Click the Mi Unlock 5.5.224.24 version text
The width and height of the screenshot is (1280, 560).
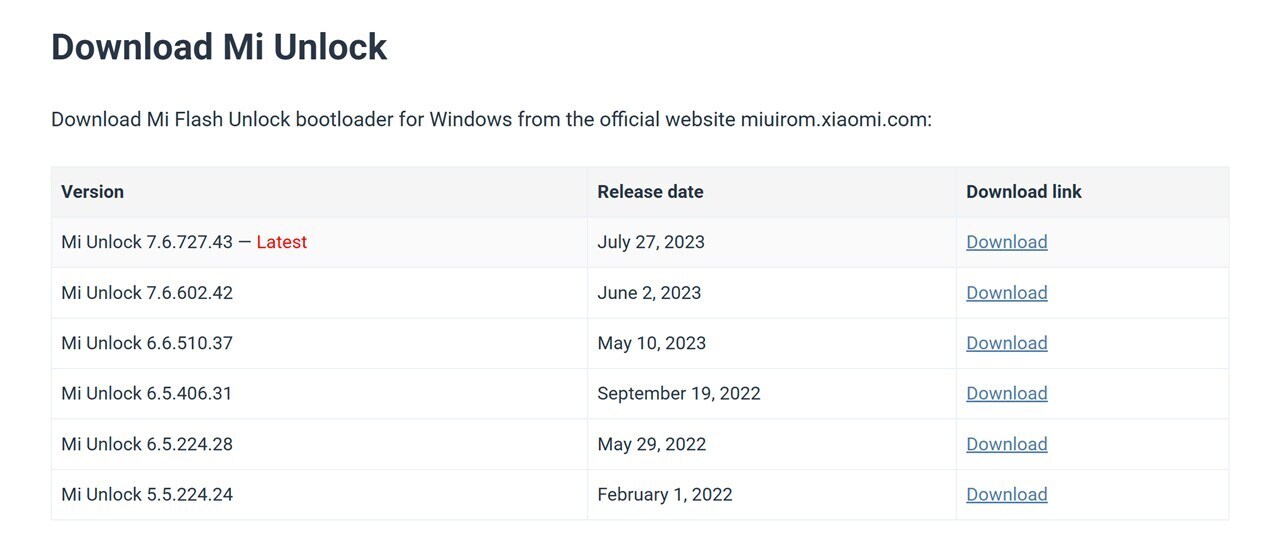click(147, 494)
